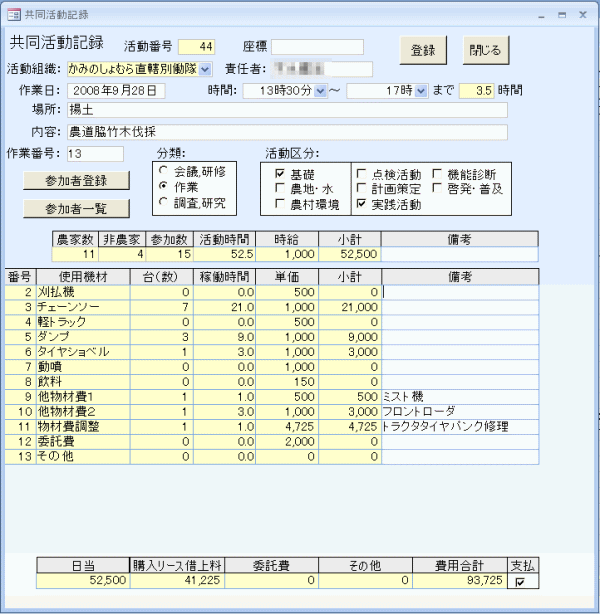Select the 会議,研修 radio option
The height and width of the screenshot is (614, 600).
[x=165, y=171]
